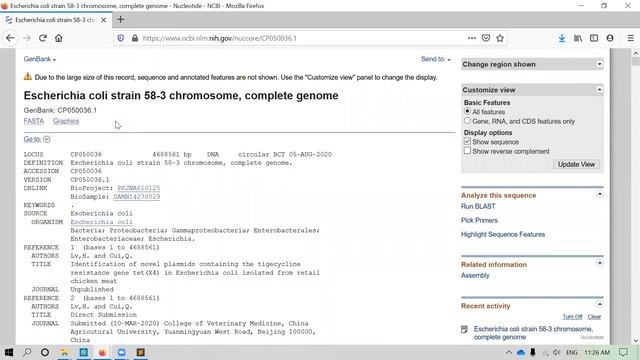
Task: Collapse the Analyze this sequence section
Action: (599, 194)
